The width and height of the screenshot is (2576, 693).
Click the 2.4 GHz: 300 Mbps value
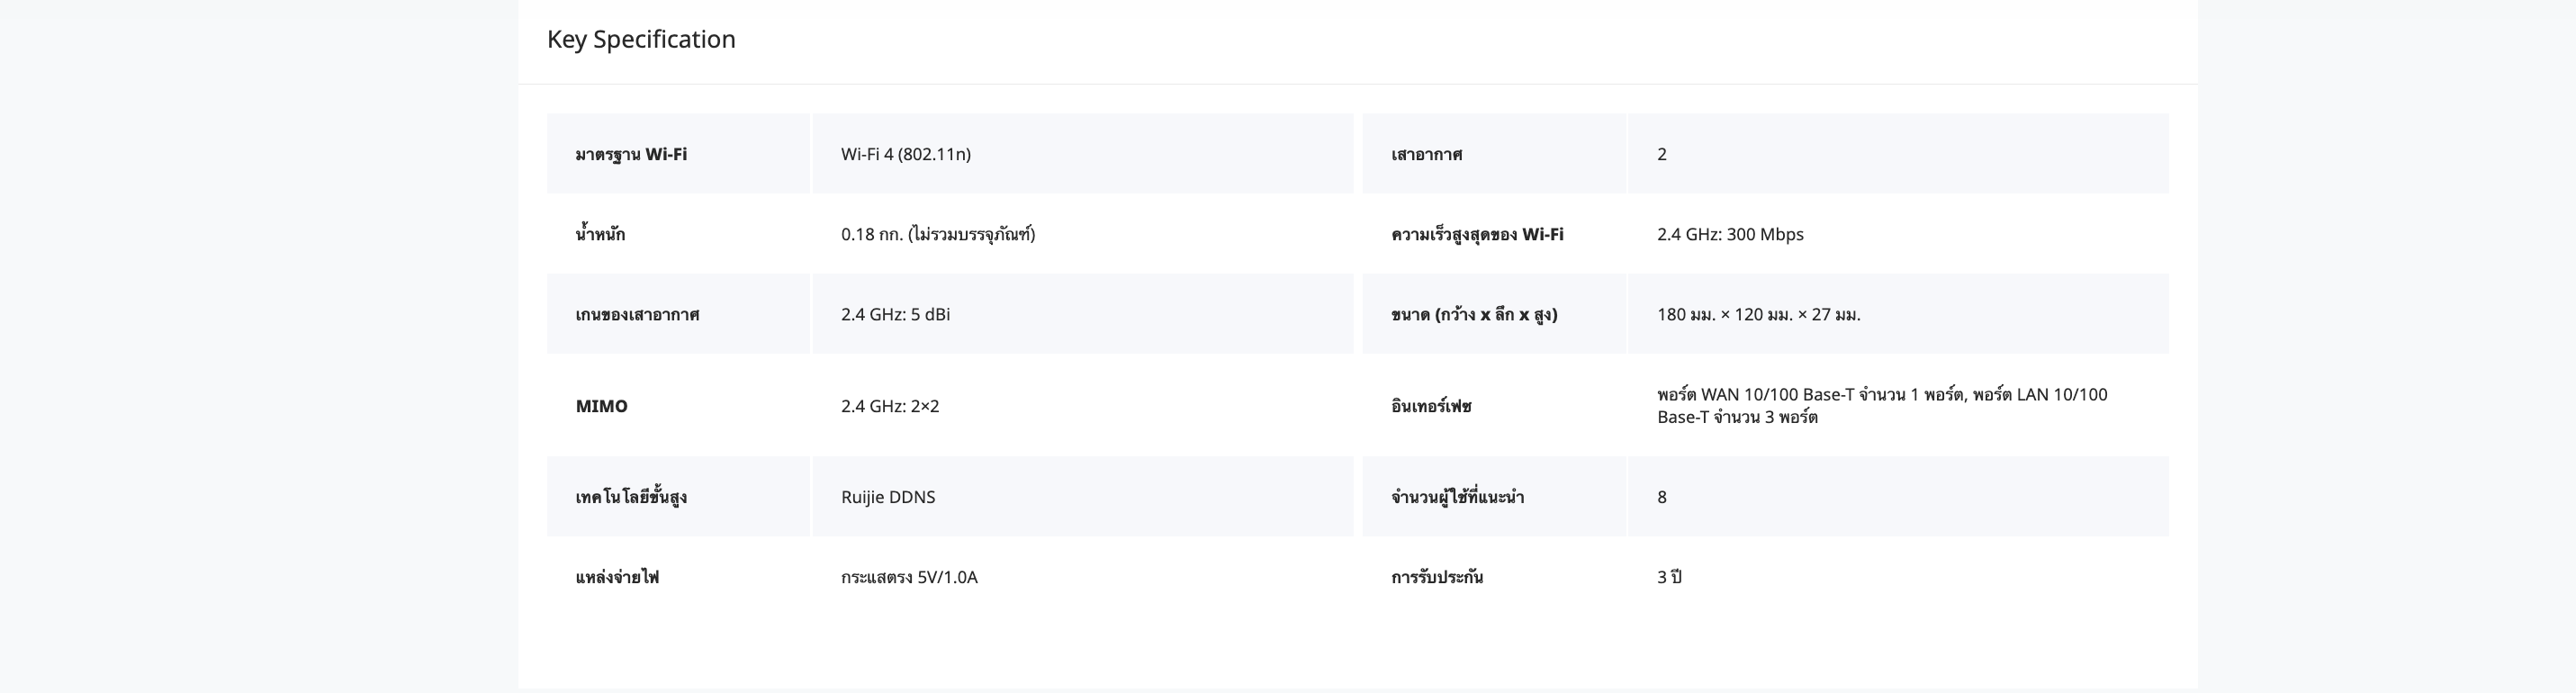[x=1729, y=234]
